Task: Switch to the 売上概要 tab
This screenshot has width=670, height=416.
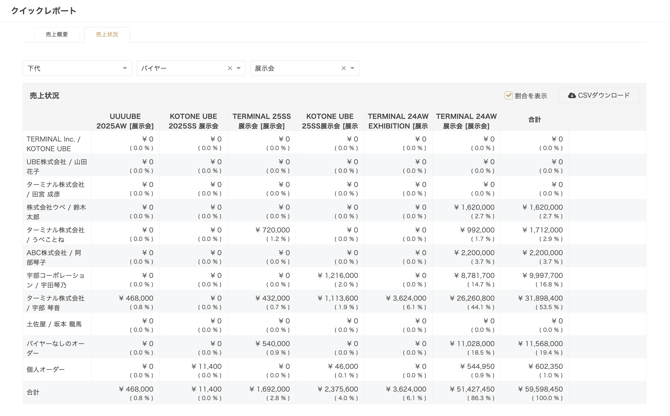Action: (x=57, y=34)
